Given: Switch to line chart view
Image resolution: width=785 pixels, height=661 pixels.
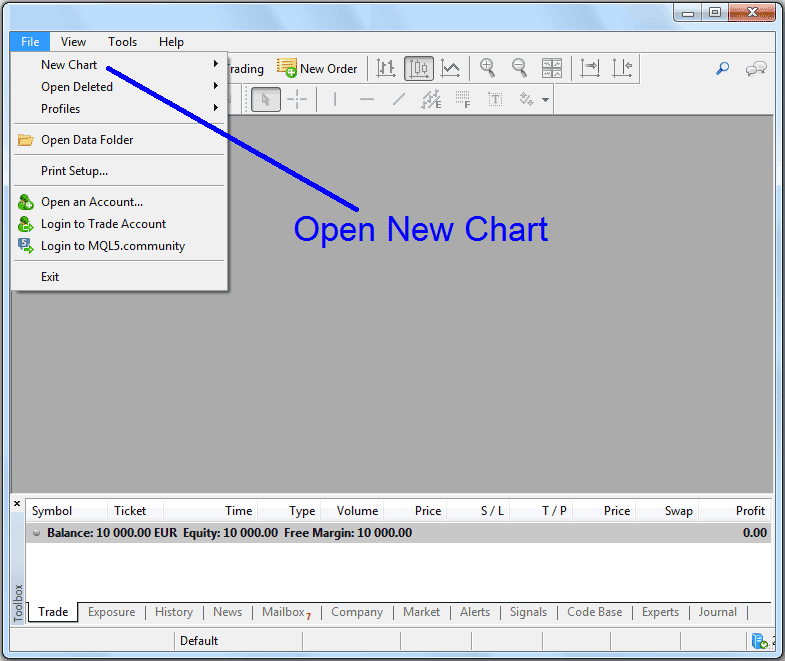Looking at the screenshot, I should (x=451, y=68).
